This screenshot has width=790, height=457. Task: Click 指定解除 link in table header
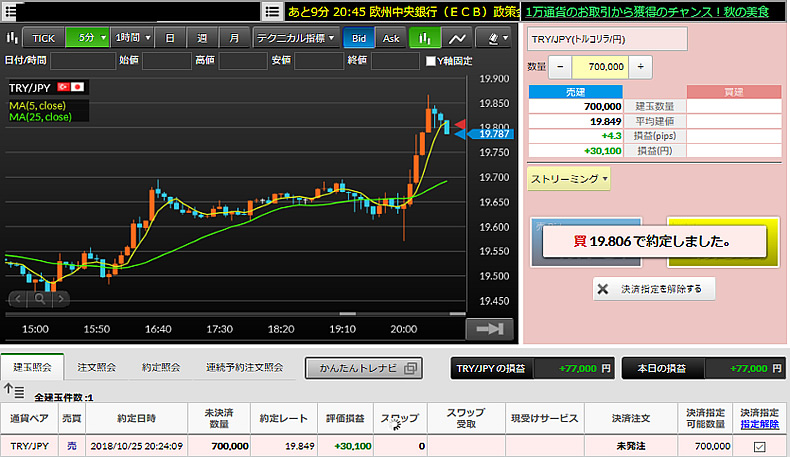(759, 425)
